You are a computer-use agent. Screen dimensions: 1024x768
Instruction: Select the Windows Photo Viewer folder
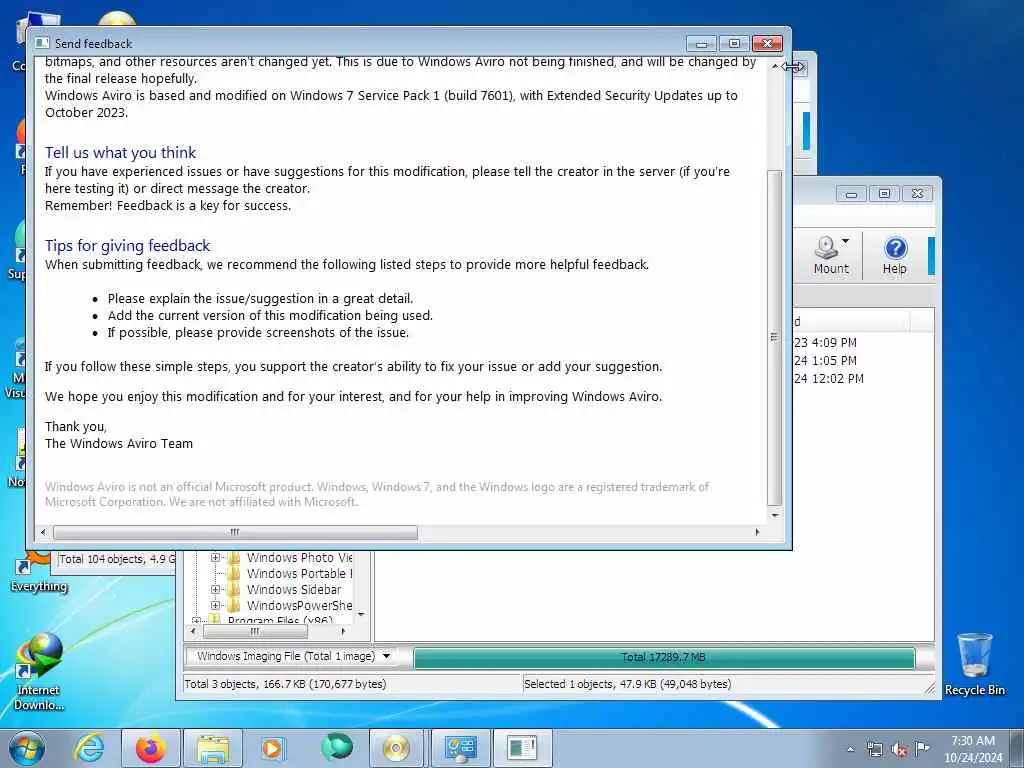coord(288,558)
